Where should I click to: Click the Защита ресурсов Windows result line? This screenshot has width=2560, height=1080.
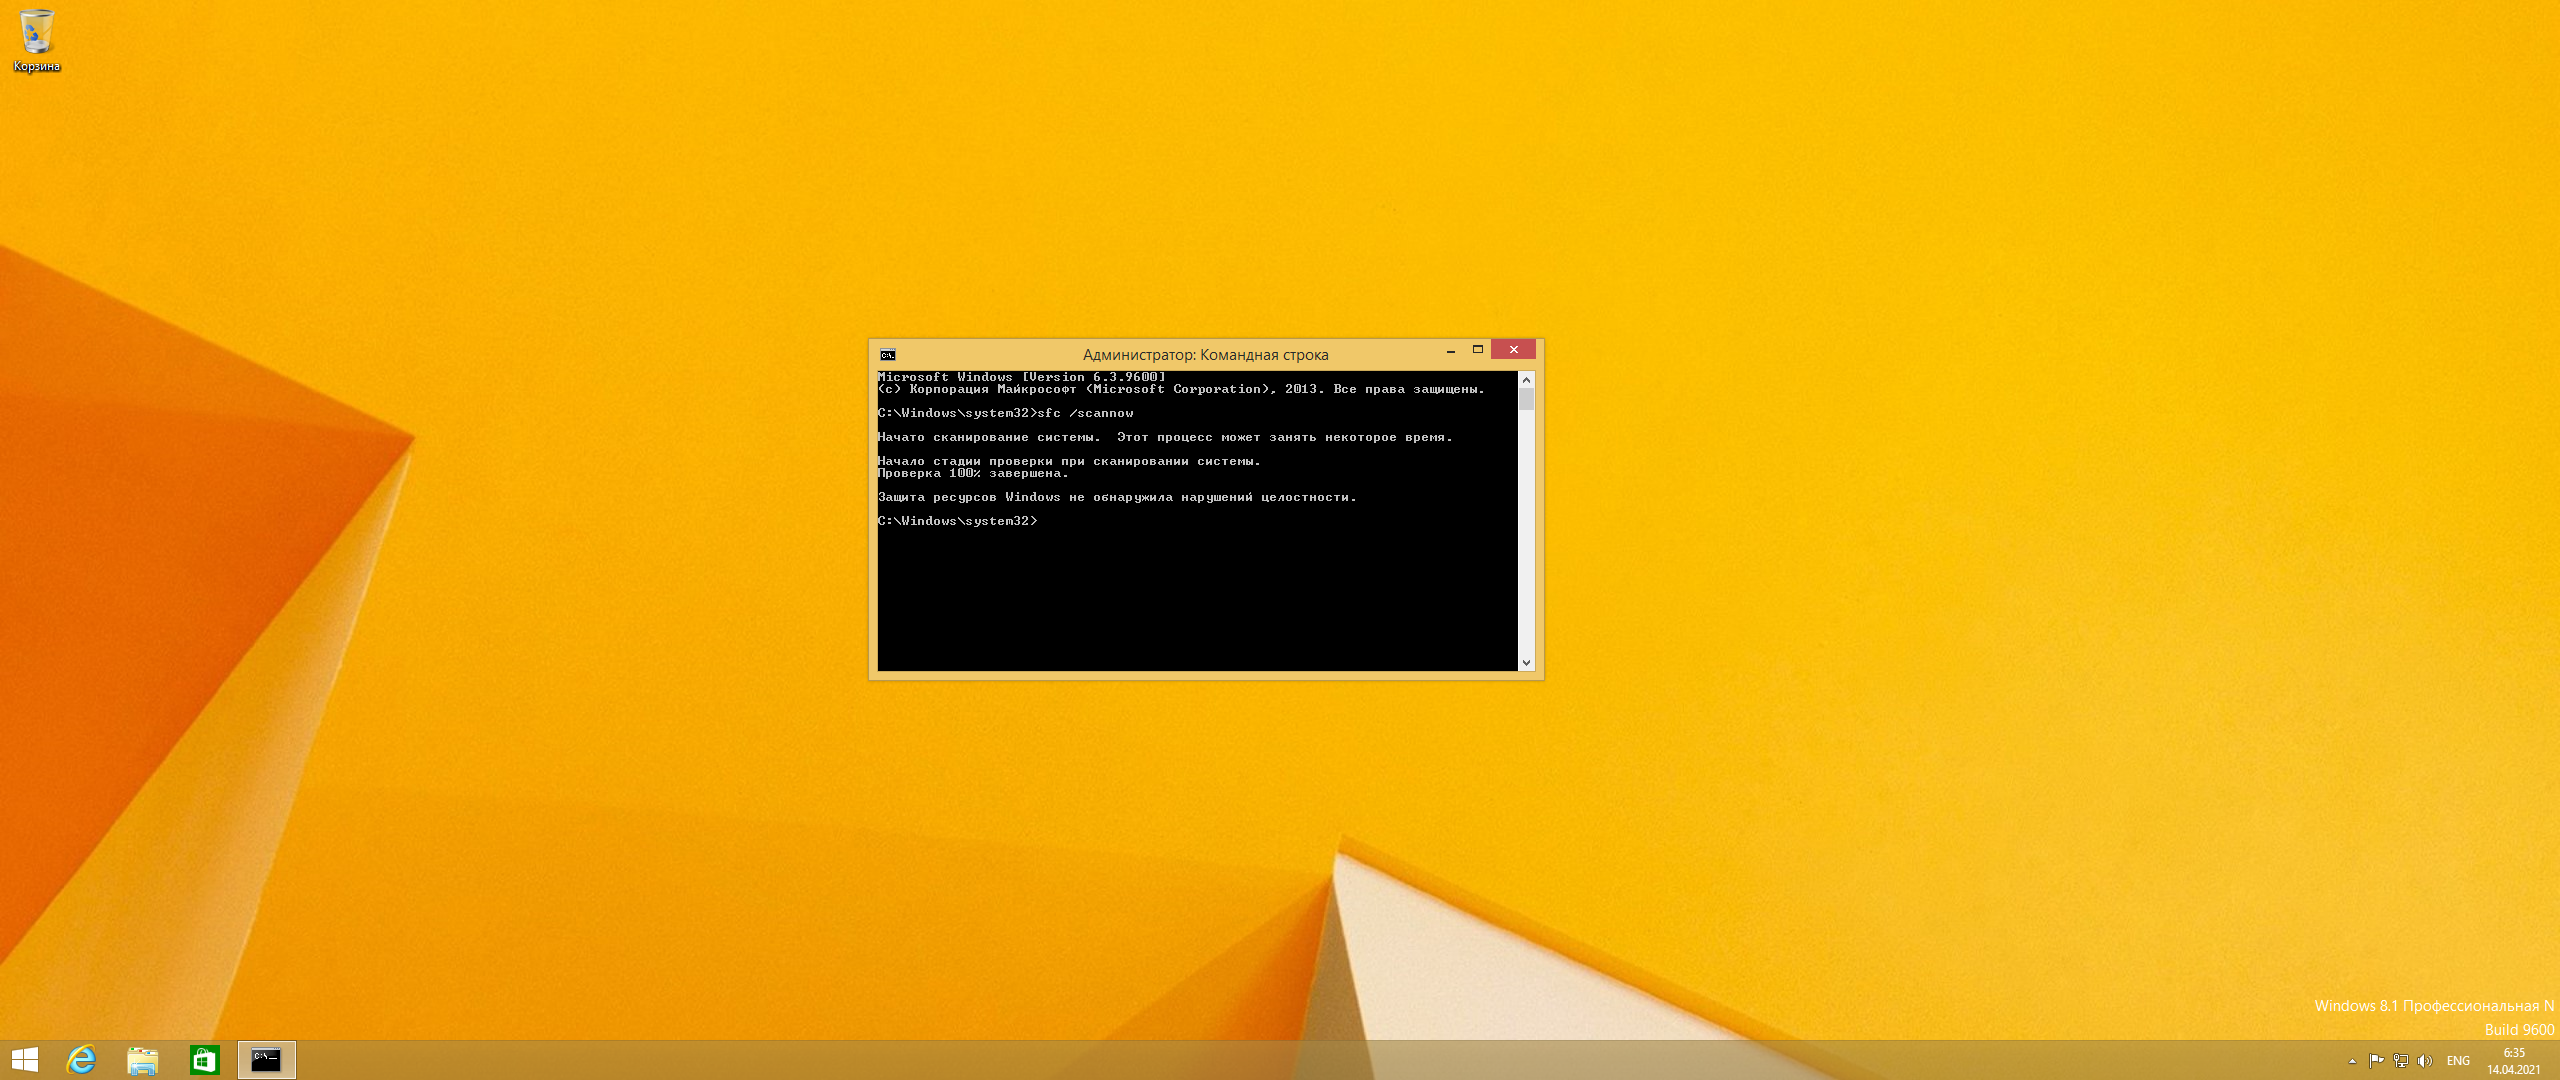(x=1117, y=497)
